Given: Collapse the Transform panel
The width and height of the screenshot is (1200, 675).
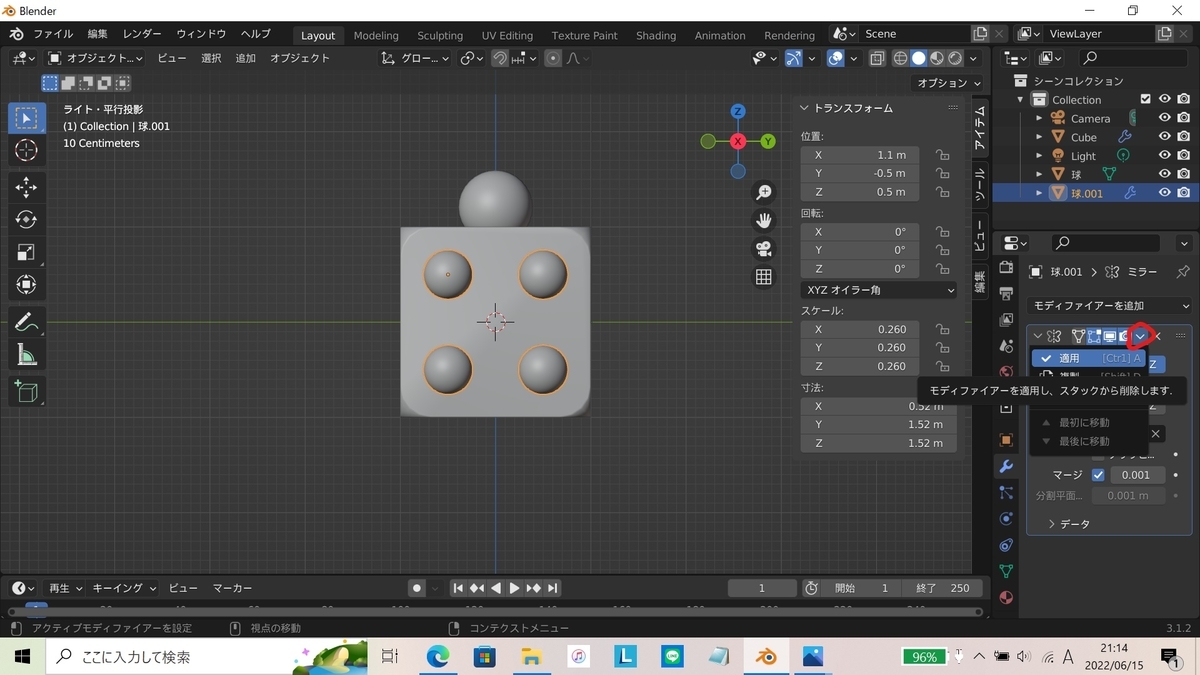Looking at the screenshot, I should [806, 108].
